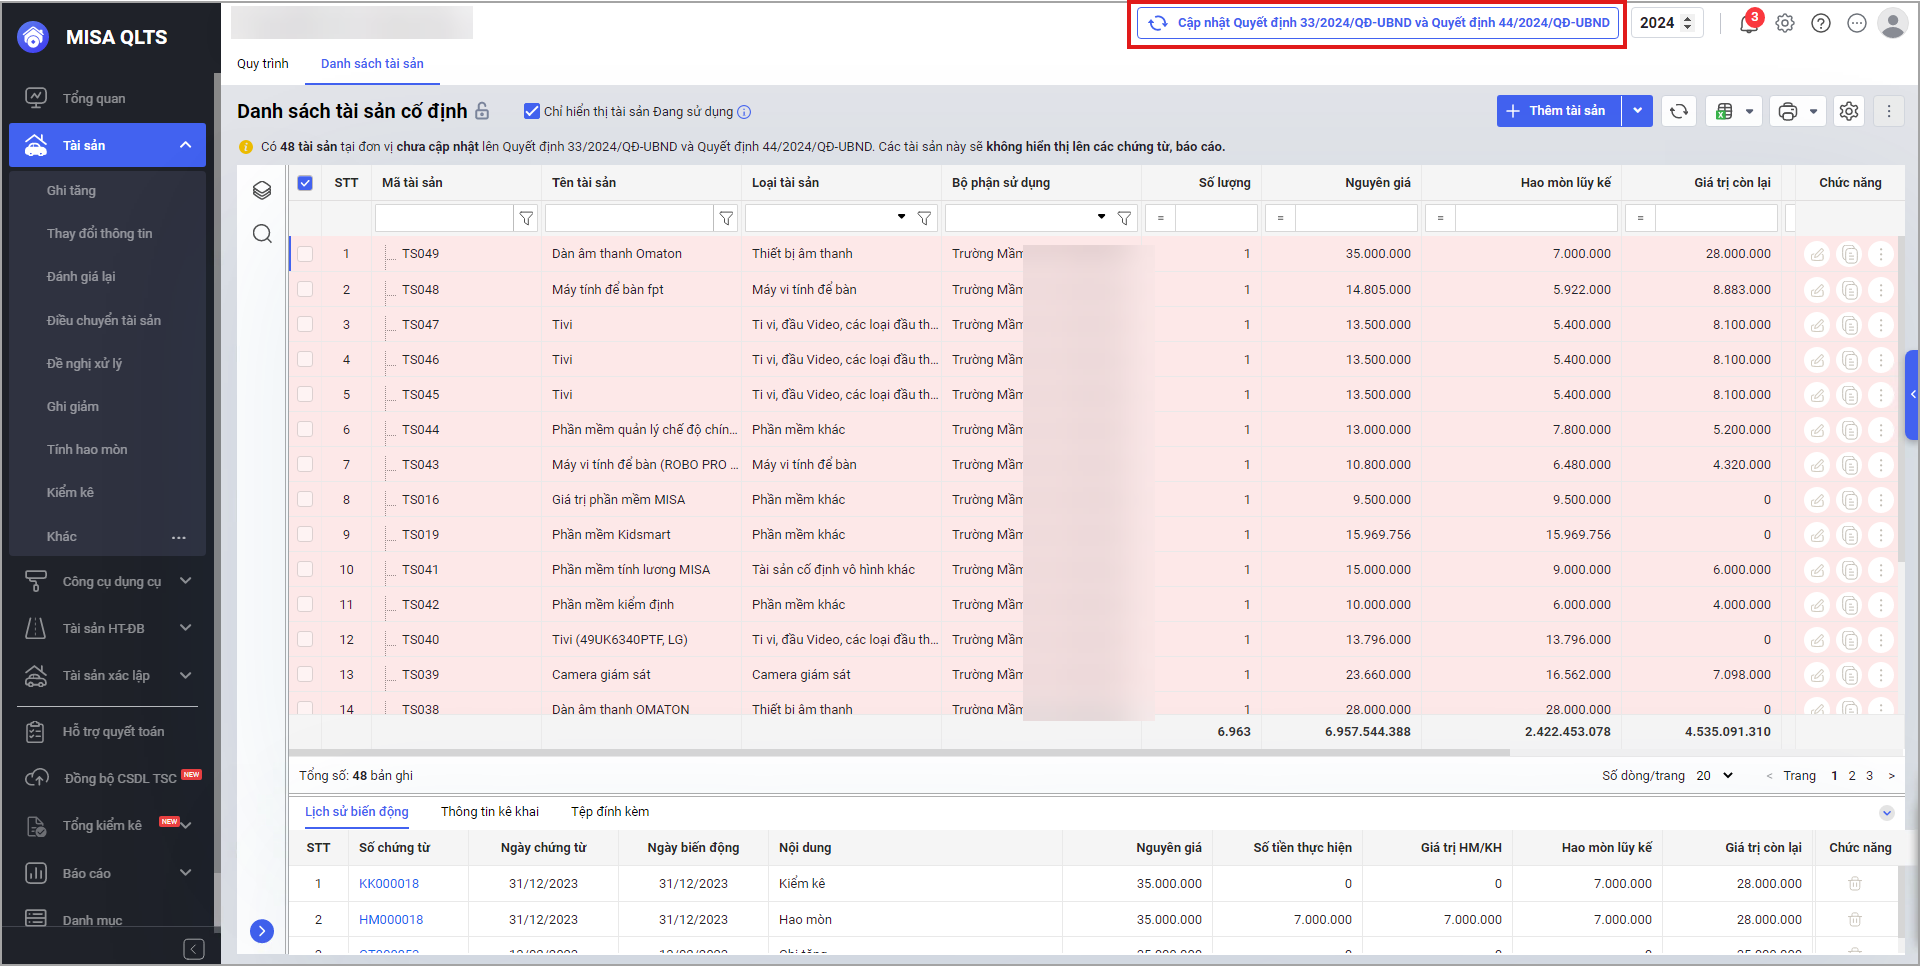Click the Tên tài sản filter input field
The height and width of the screenshot is (966, 1920).
point(629,218)
